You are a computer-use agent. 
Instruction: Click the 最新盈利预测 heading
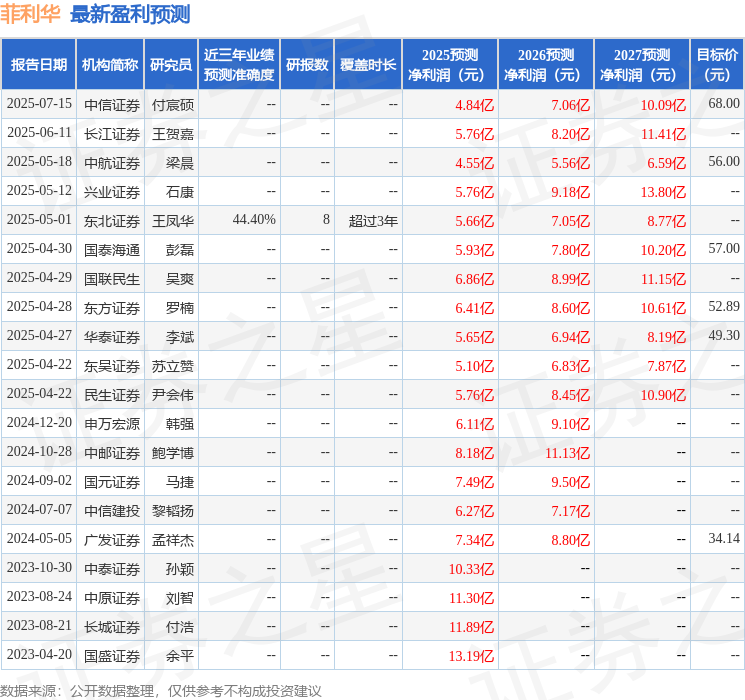tap(130, 14)
